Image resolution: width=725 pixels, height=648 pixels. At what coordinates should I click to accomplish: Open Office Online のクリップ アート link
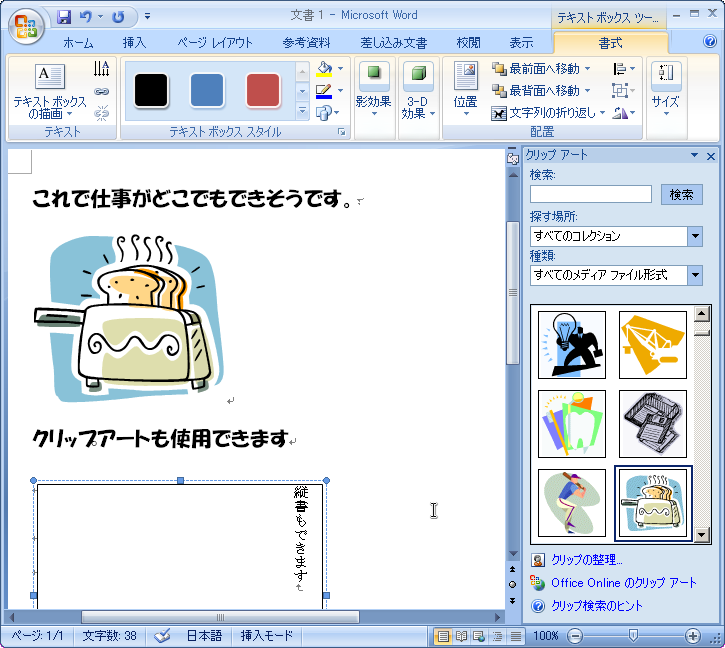tap(624, 583)
